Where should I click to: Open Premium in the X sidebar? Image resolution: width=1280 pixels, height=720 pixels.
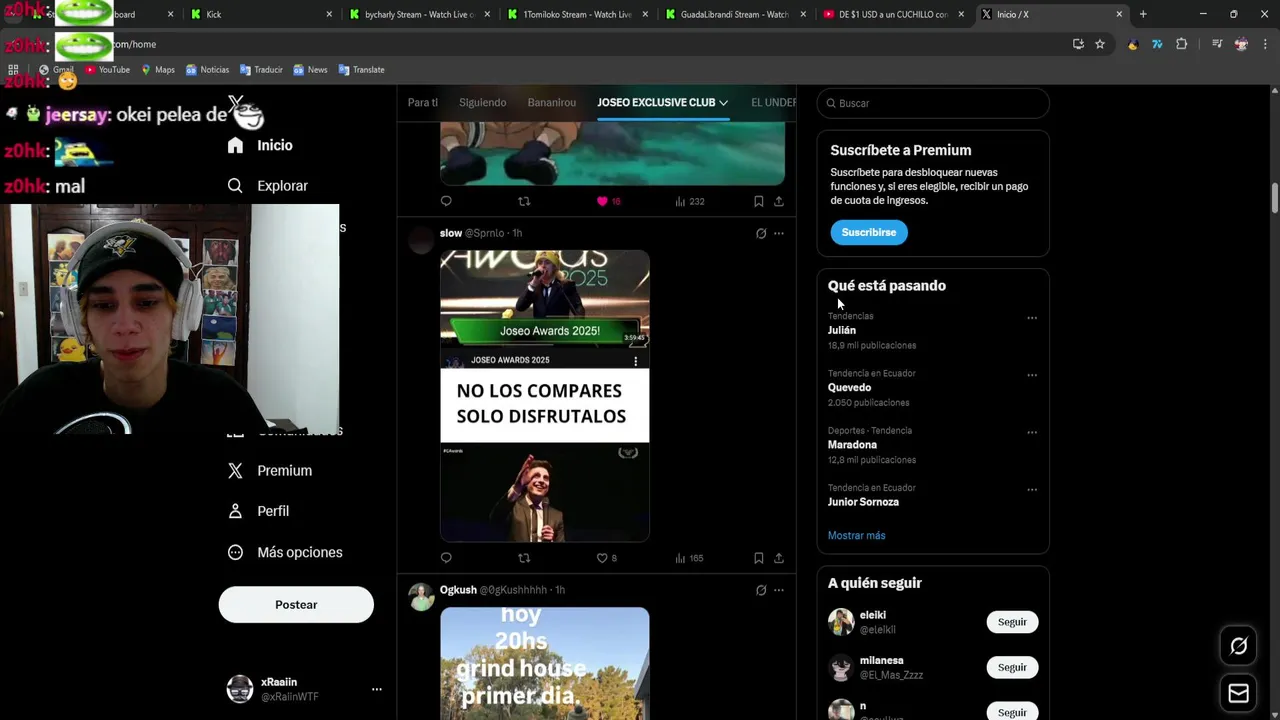270,470
